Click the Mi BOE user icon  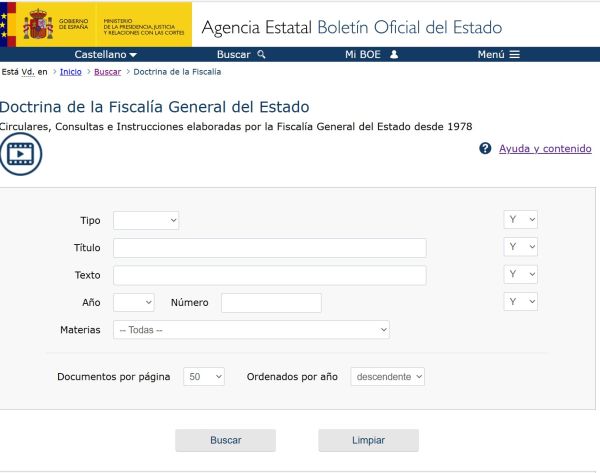coord(394,54)
